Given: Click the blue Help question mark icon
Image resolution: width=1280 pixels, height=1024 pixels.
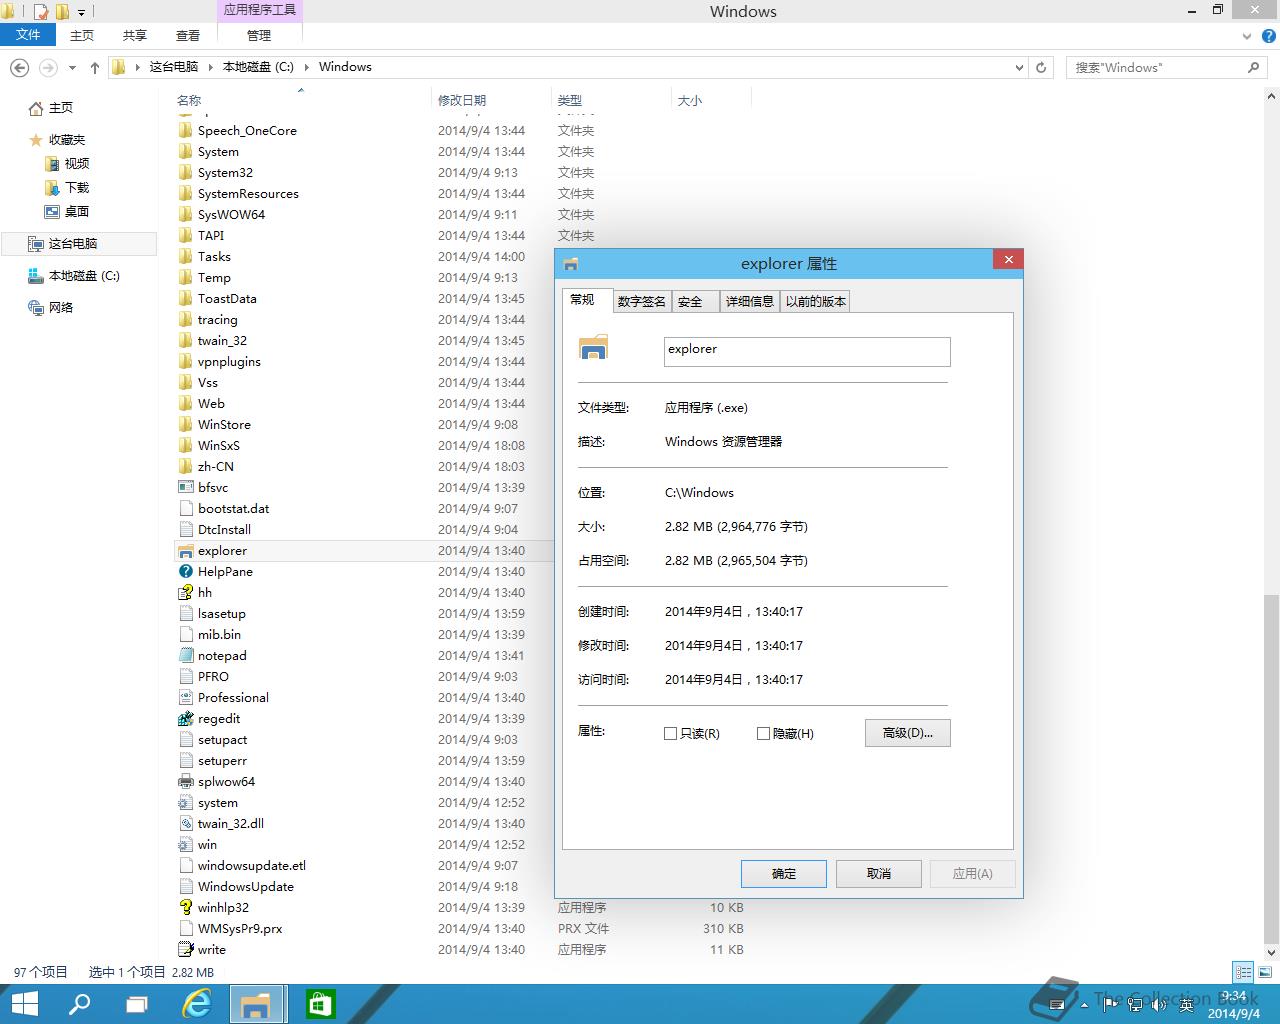Looking at the screenshot, I should click(1268, 36).
